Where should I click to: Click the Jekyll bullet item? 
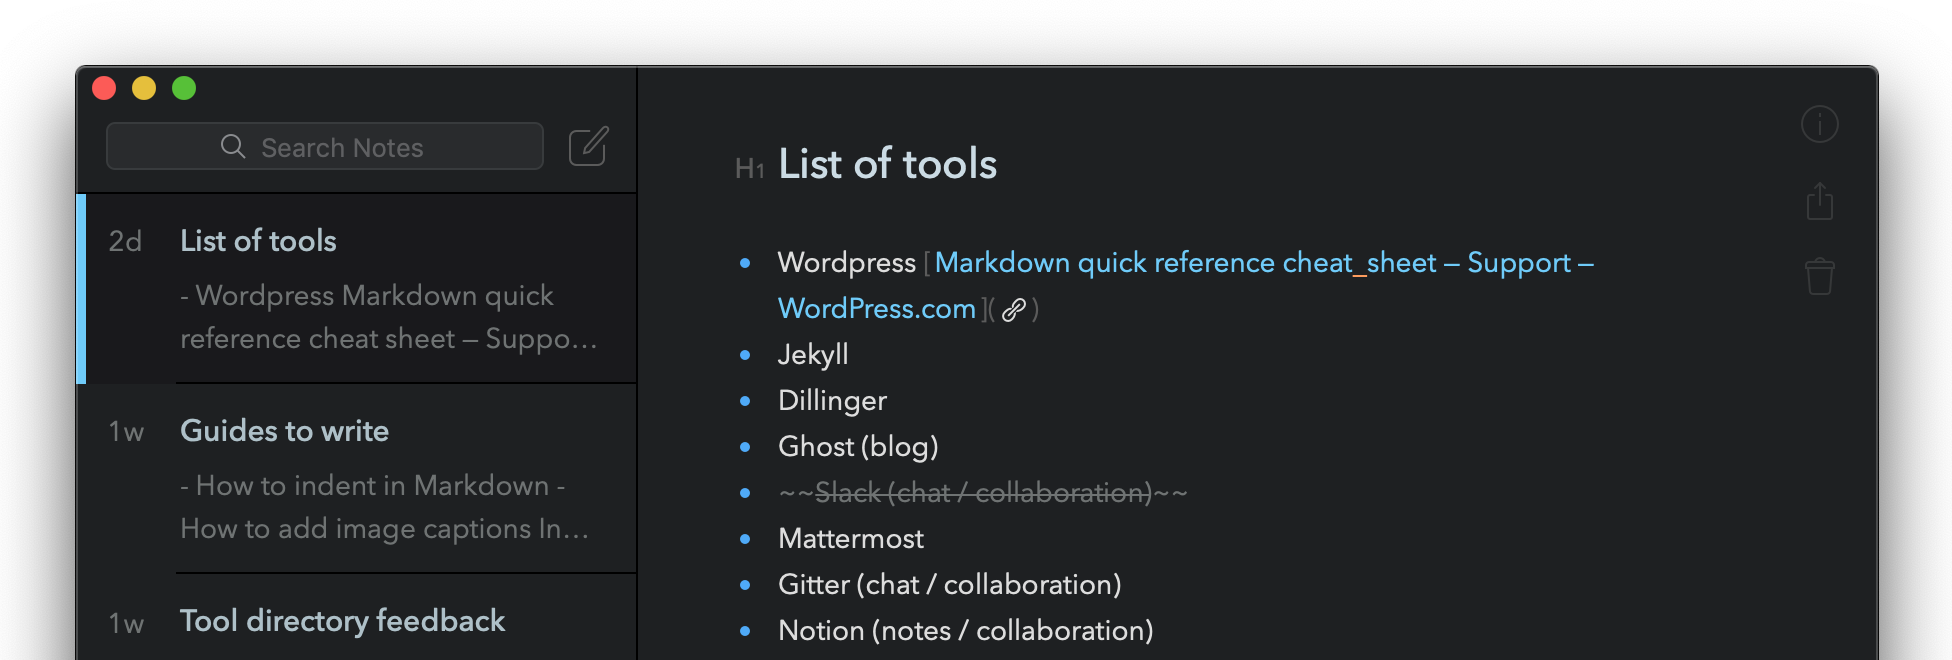[x=813, y=355]
